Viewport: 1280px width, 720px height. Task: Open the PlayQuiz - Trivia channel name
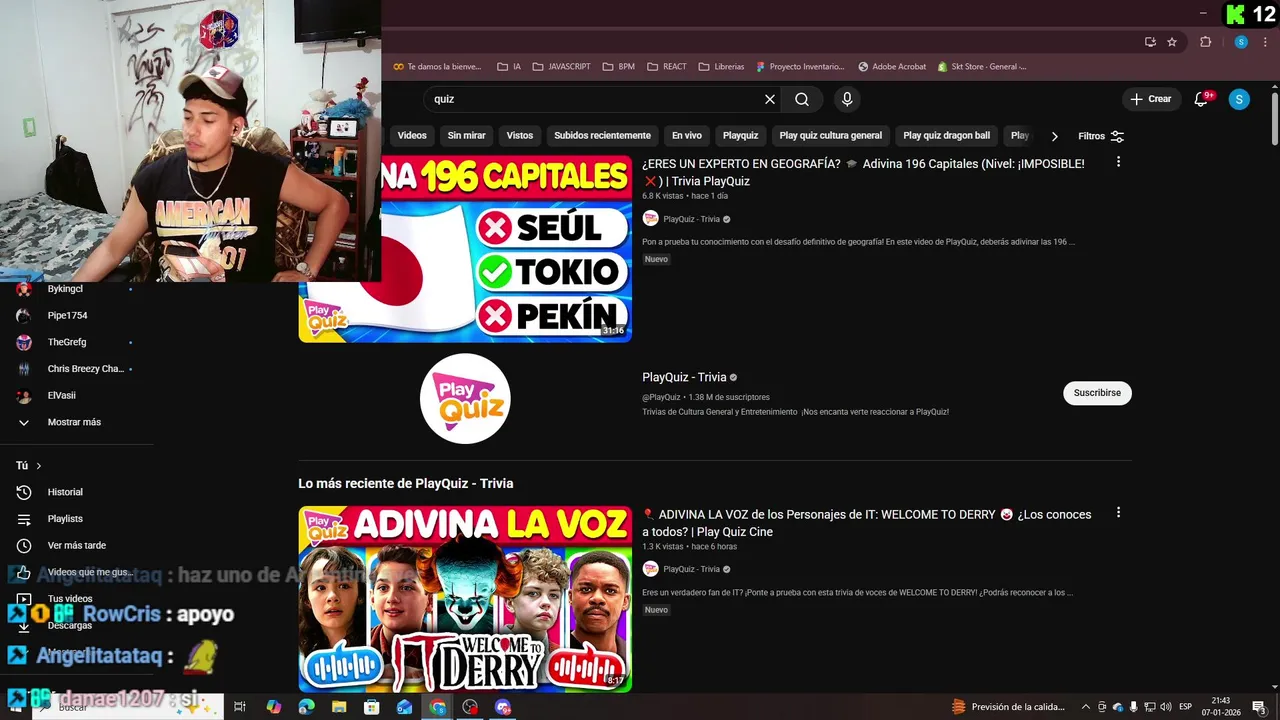pos(684,377)
